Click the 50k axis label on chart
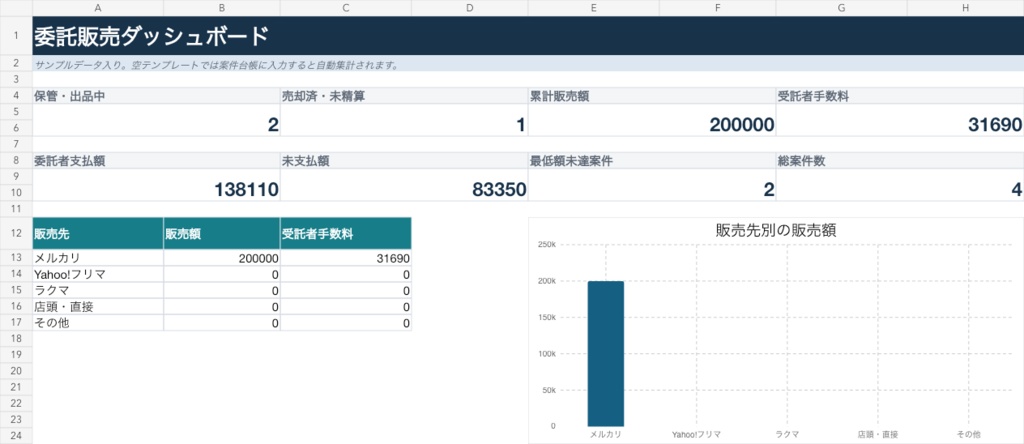The image size is (1024, 444). [x=547, y=390]
